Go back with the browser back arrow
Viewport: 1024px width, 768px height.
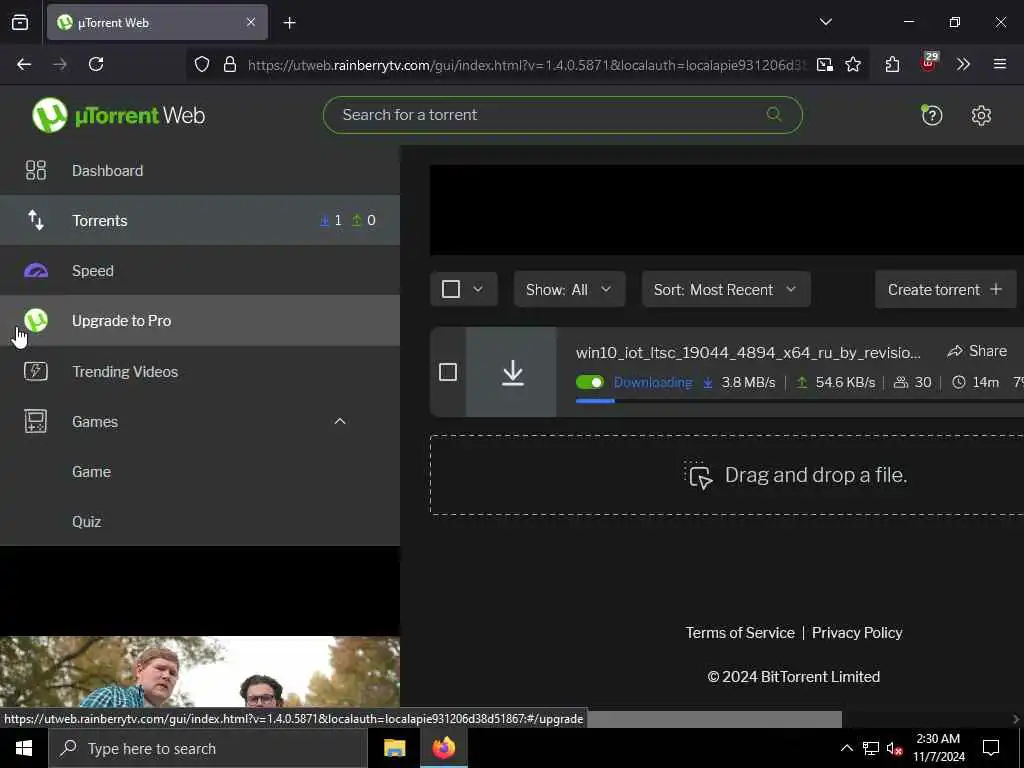click(x=24, y=64)
